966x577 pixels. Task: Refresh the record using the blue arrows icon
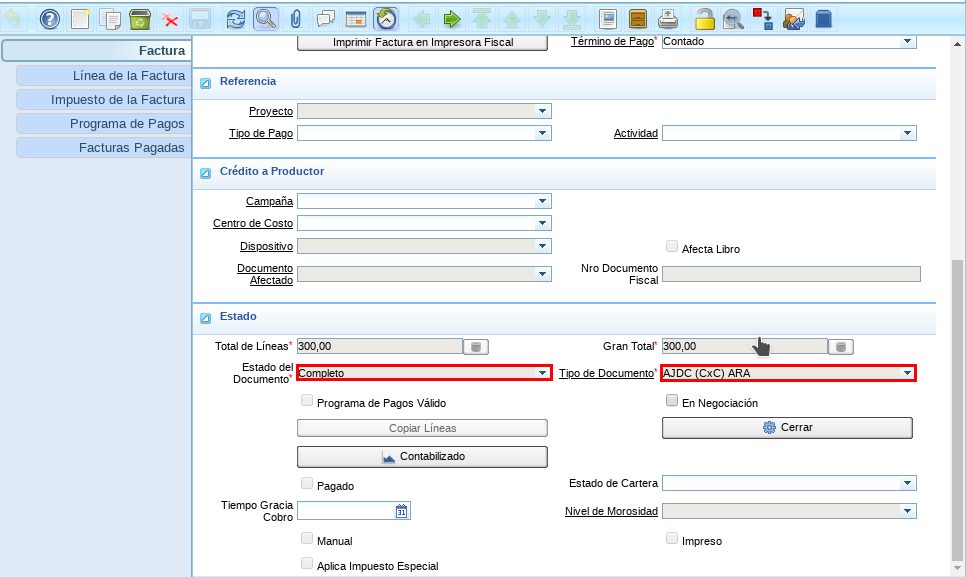tap(235, 19)
